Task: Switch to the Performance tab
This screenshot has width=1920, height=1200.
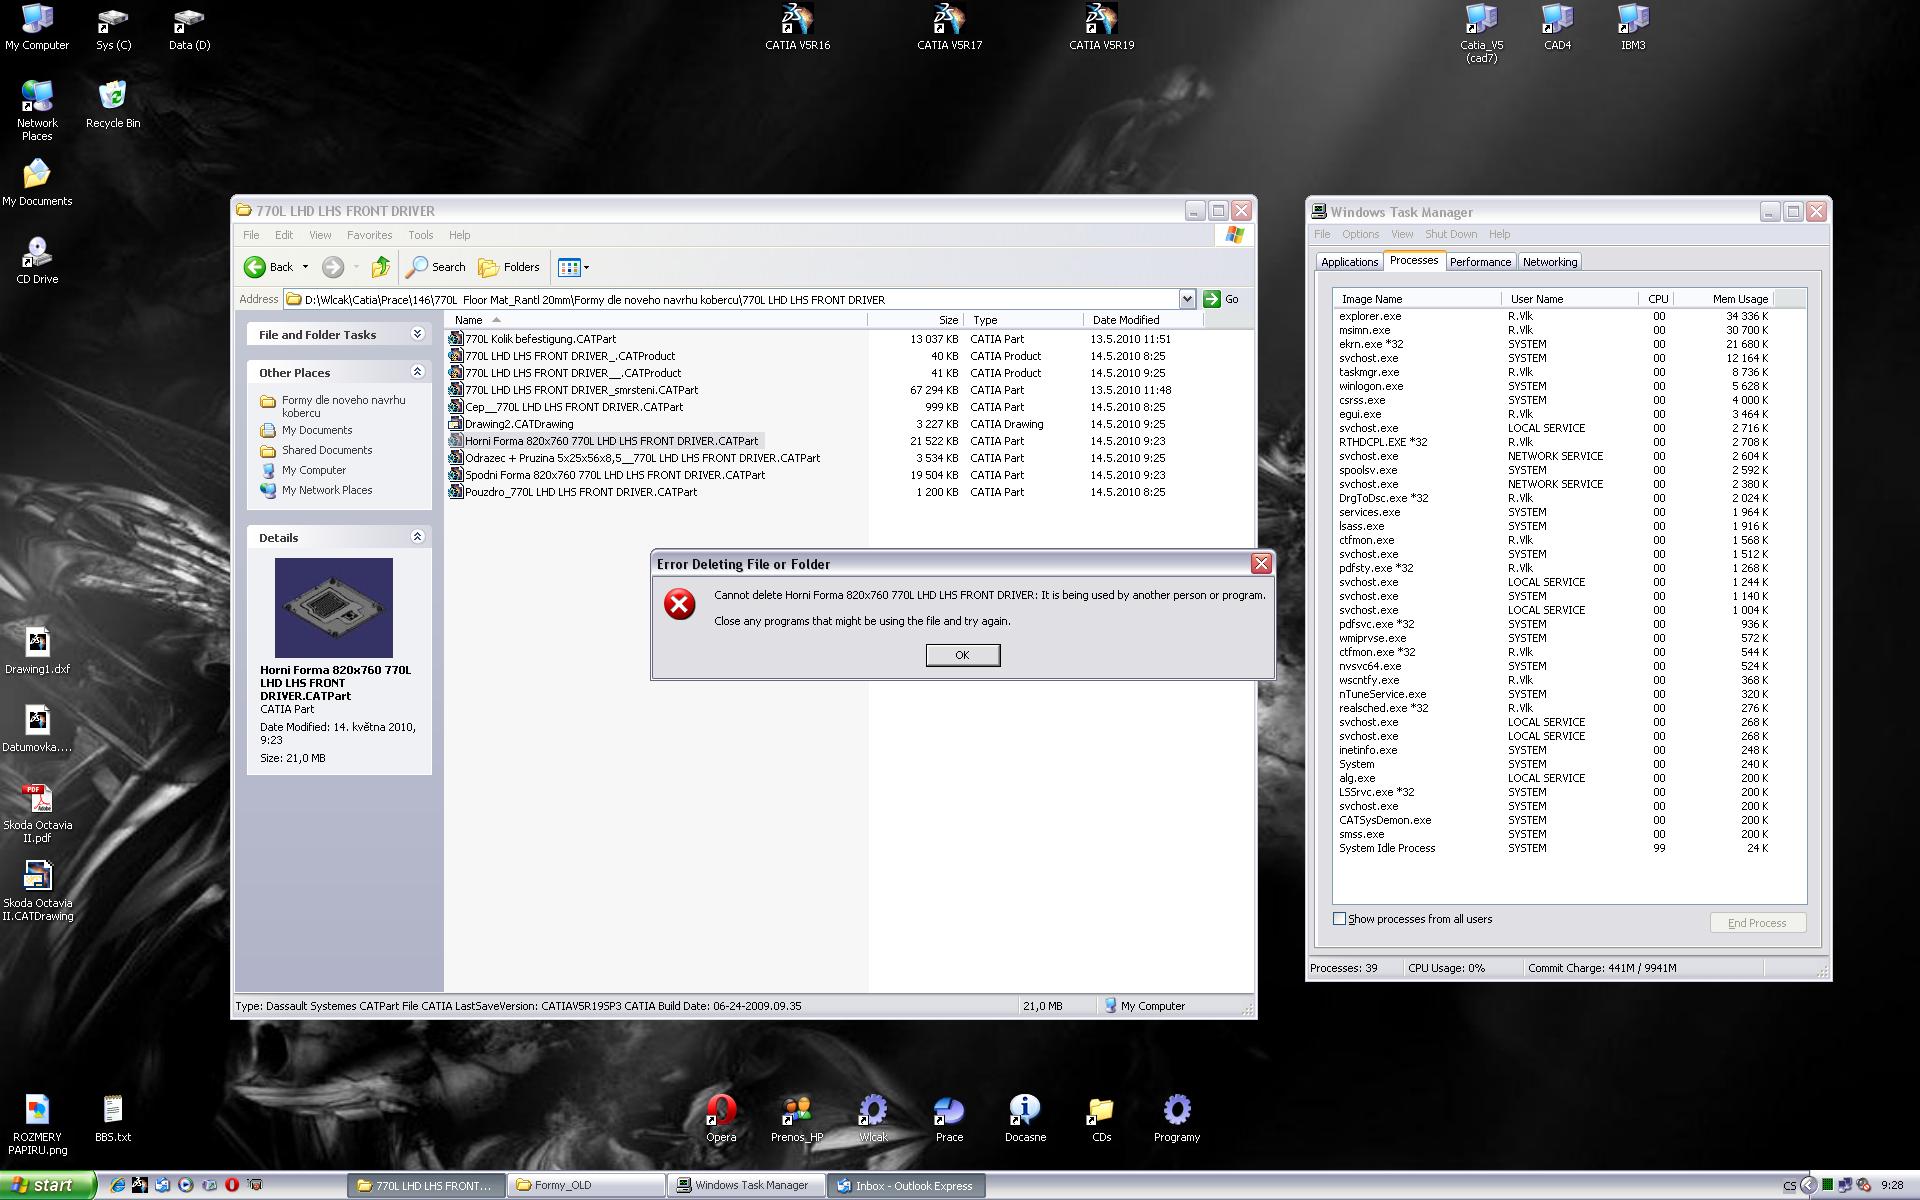Action: coord(1480,262)
